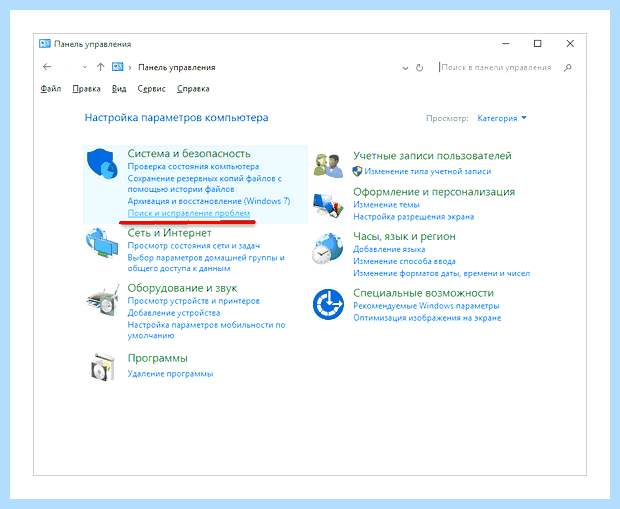This screenshot has width=620, height=509.
Task: Open Сеть и Интернет heading
Action: (169, 233)
